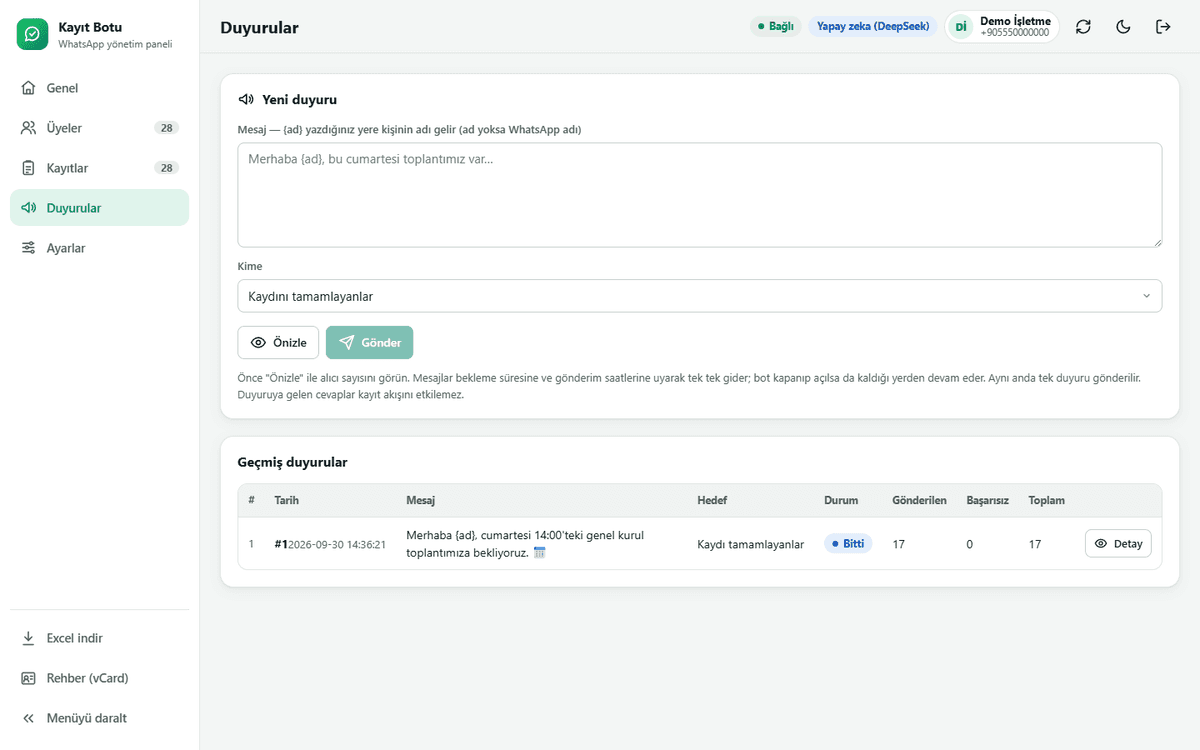
Task: Click the Demo İşletme account chip
Action: coord(1002,27)
